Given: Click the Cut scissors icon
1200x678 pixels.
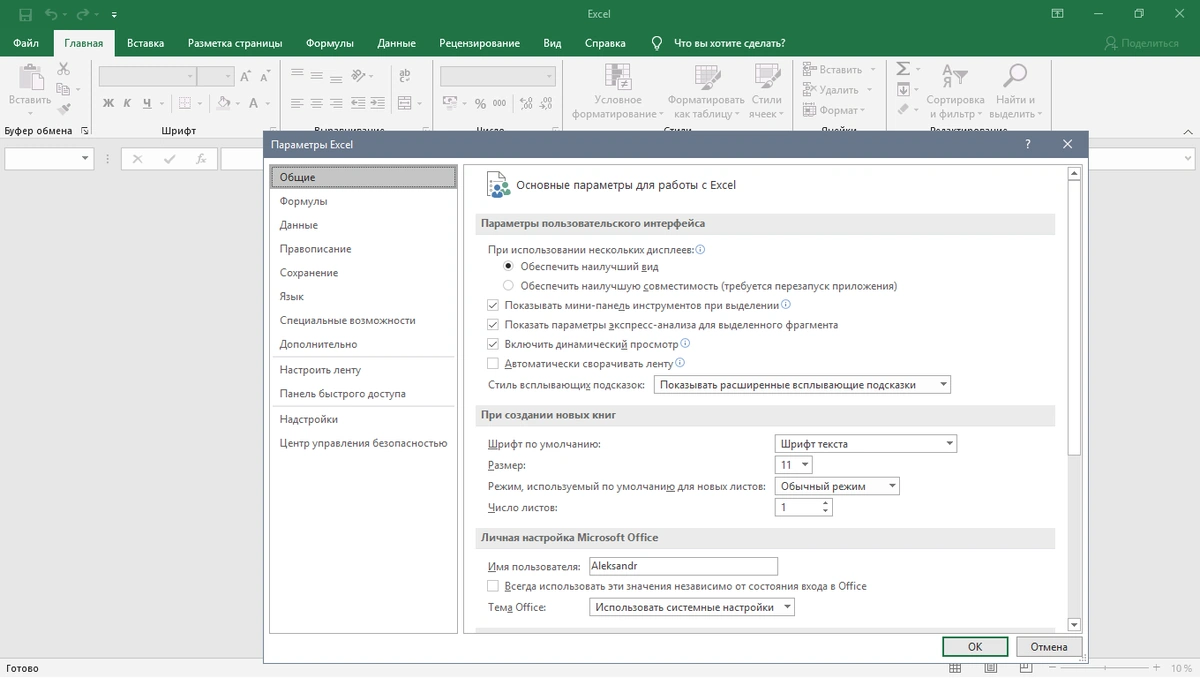Looking at the screenshot, I should tap(64, 69).
